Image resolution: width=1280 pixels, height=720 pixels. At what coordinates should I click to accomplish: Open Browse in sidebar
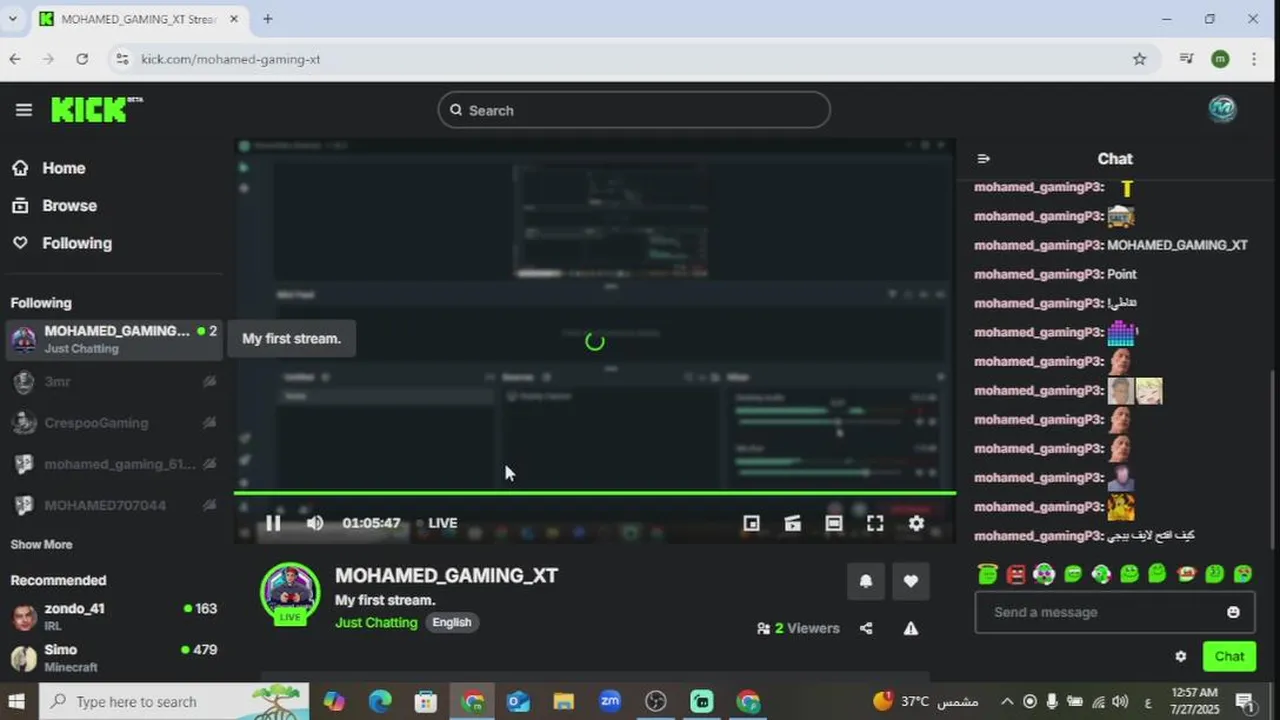click(54, 205)
